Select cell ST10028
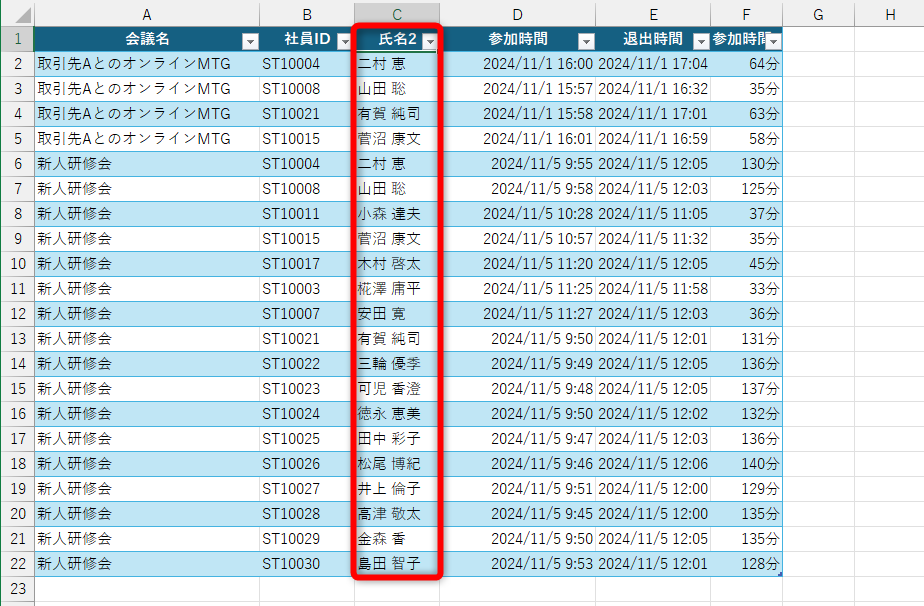 [x=307, y=513]
